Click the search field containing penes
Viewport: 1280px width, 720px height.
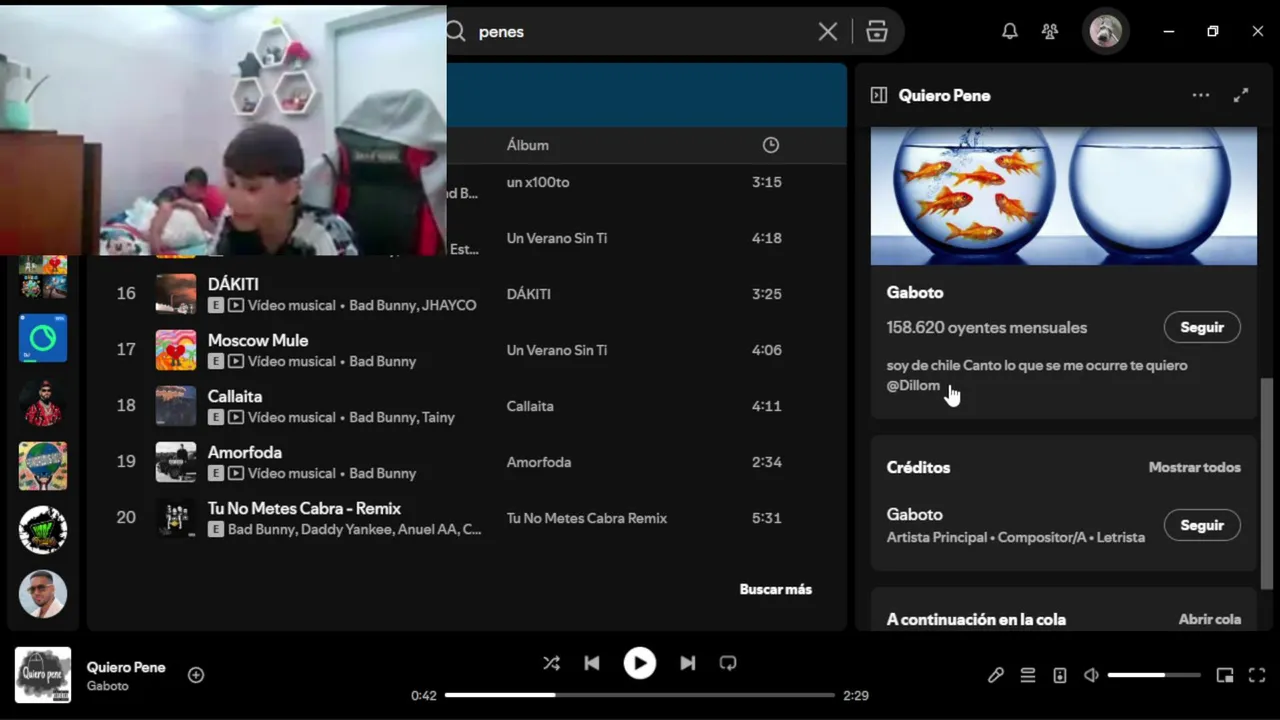[x=640, y=32]
